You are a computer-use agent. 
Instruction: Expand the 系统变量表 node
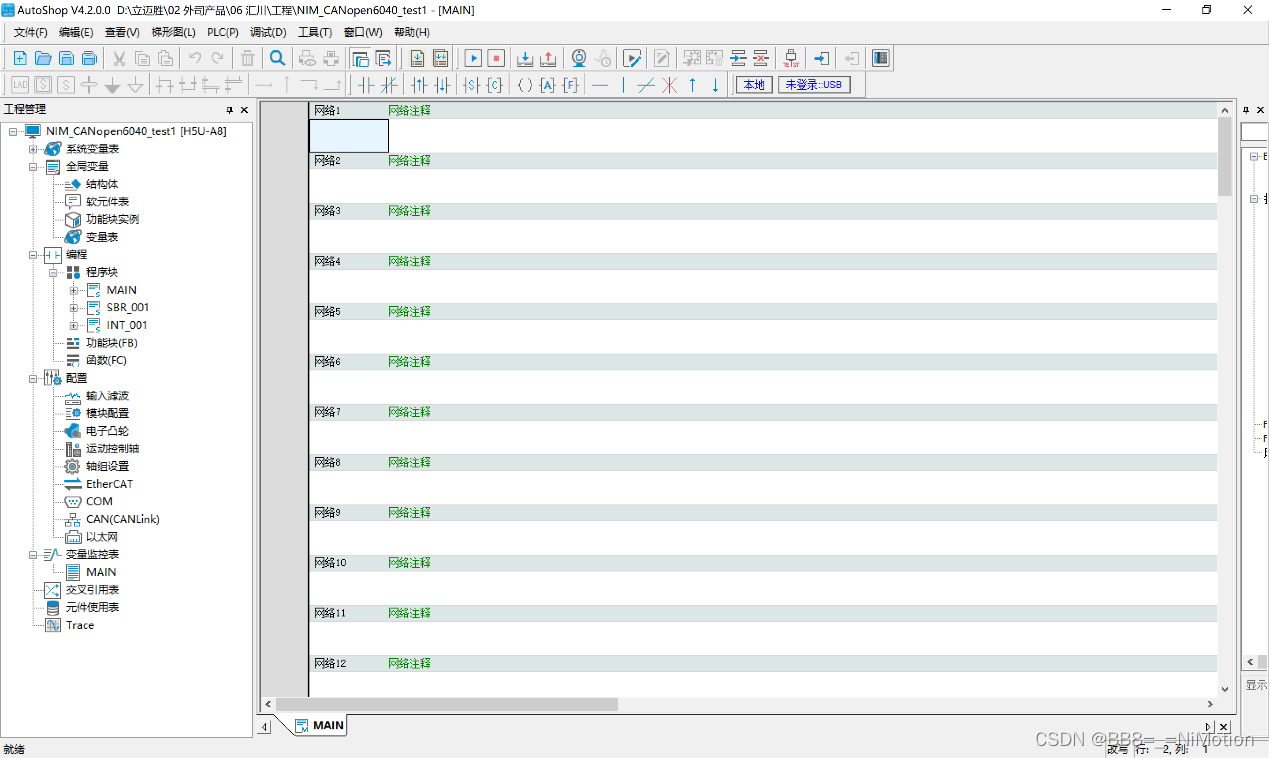(x=32, y=149)
